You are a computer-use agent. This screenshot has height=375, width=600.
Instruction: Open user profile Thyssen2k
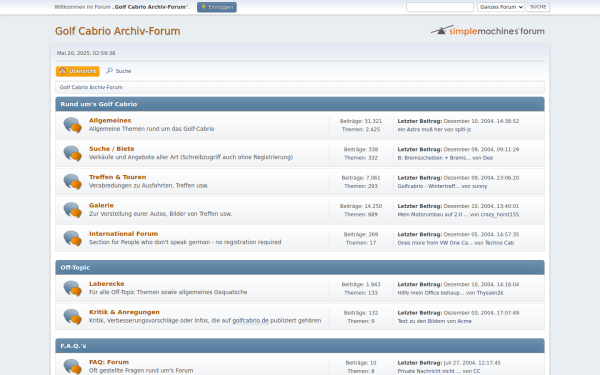pyautogui.click(x=490, y=293)
